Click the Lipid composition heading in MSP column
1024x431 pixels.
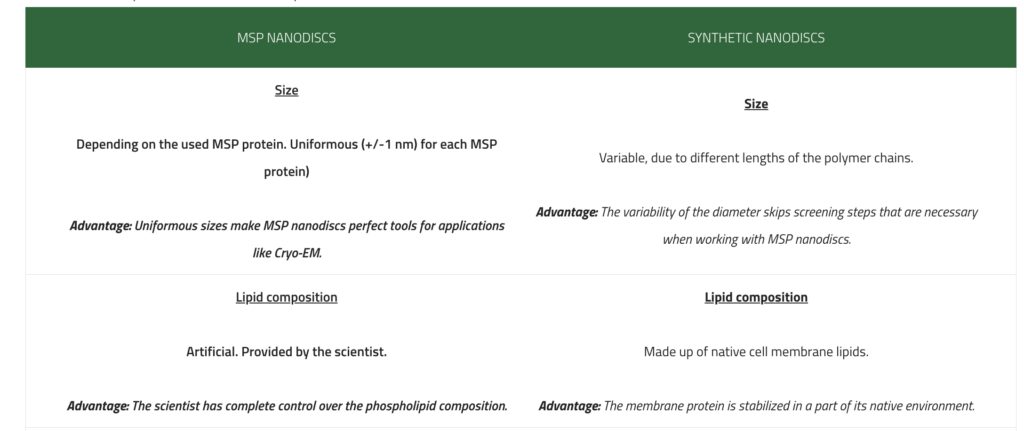(286, 298)
